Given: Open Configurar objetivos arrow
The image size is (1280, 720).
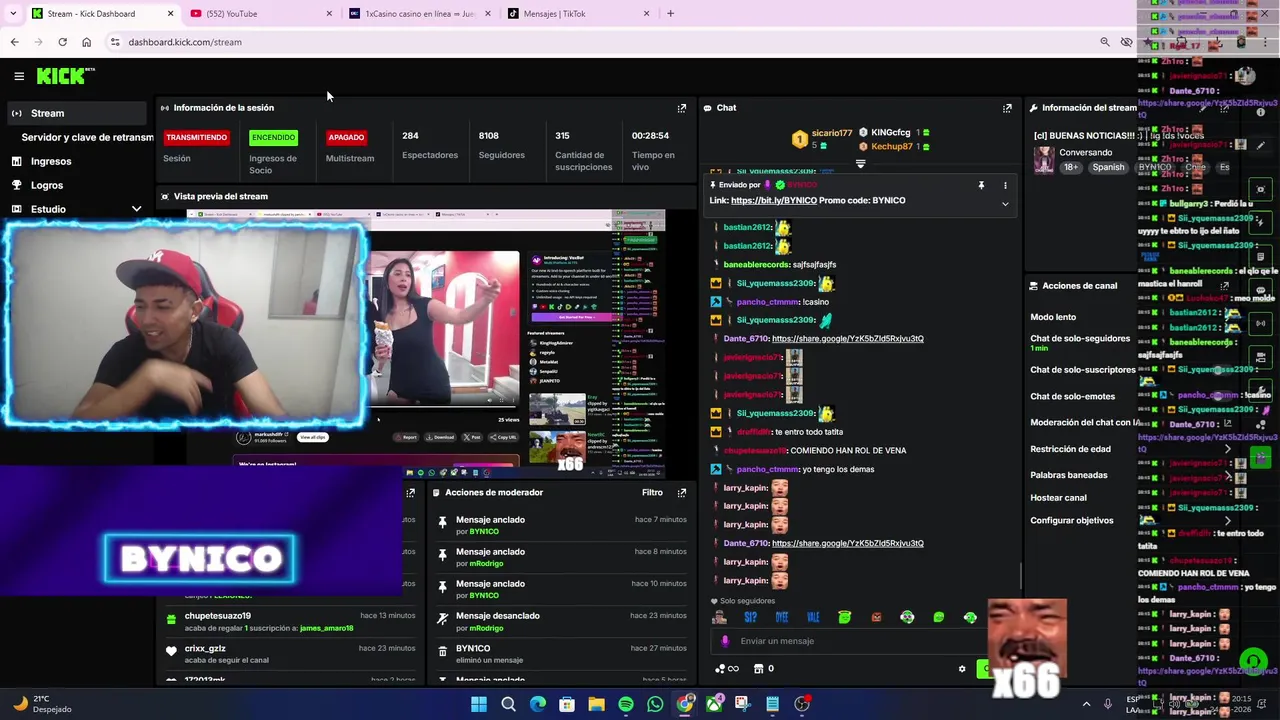Looking at the screenshot, I should (1227, 521).
